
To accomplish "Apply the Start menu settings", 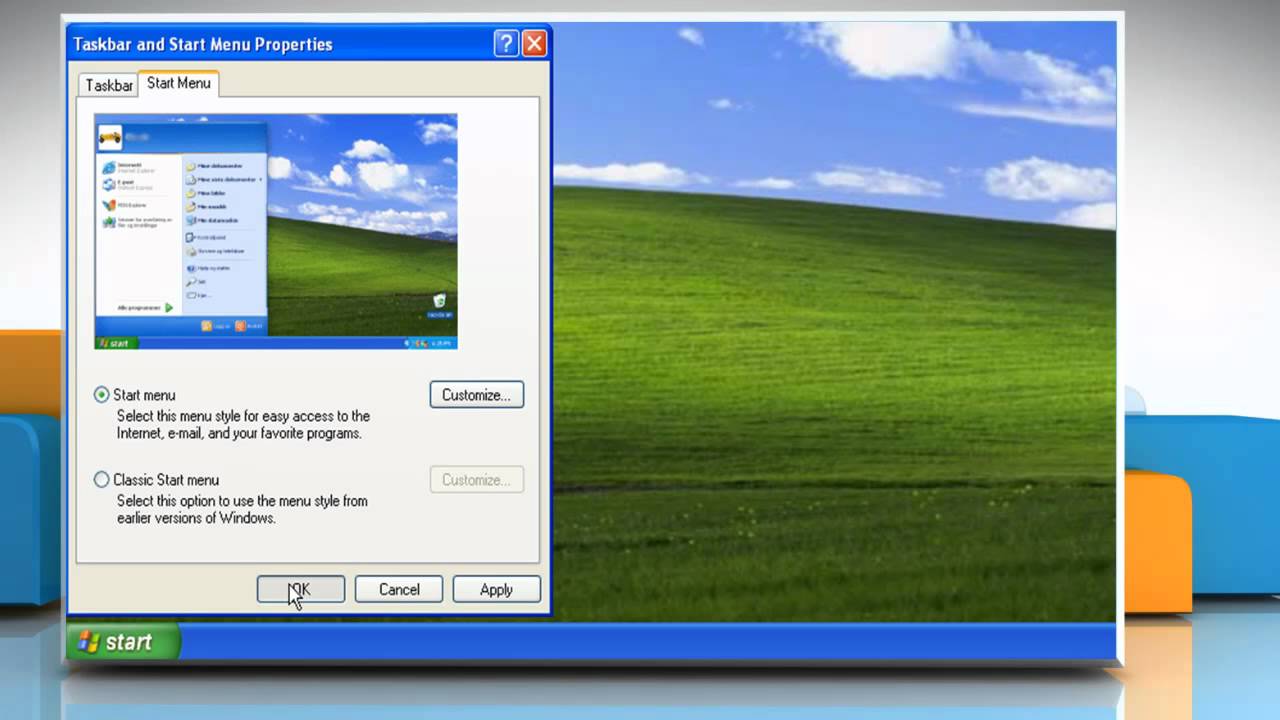I will 496,589.
